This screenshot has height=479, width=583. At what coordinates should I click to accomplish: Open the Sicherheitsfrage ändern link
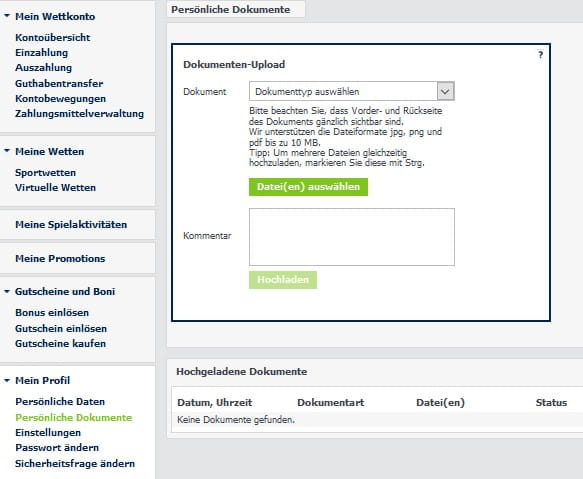pos(75,464)
